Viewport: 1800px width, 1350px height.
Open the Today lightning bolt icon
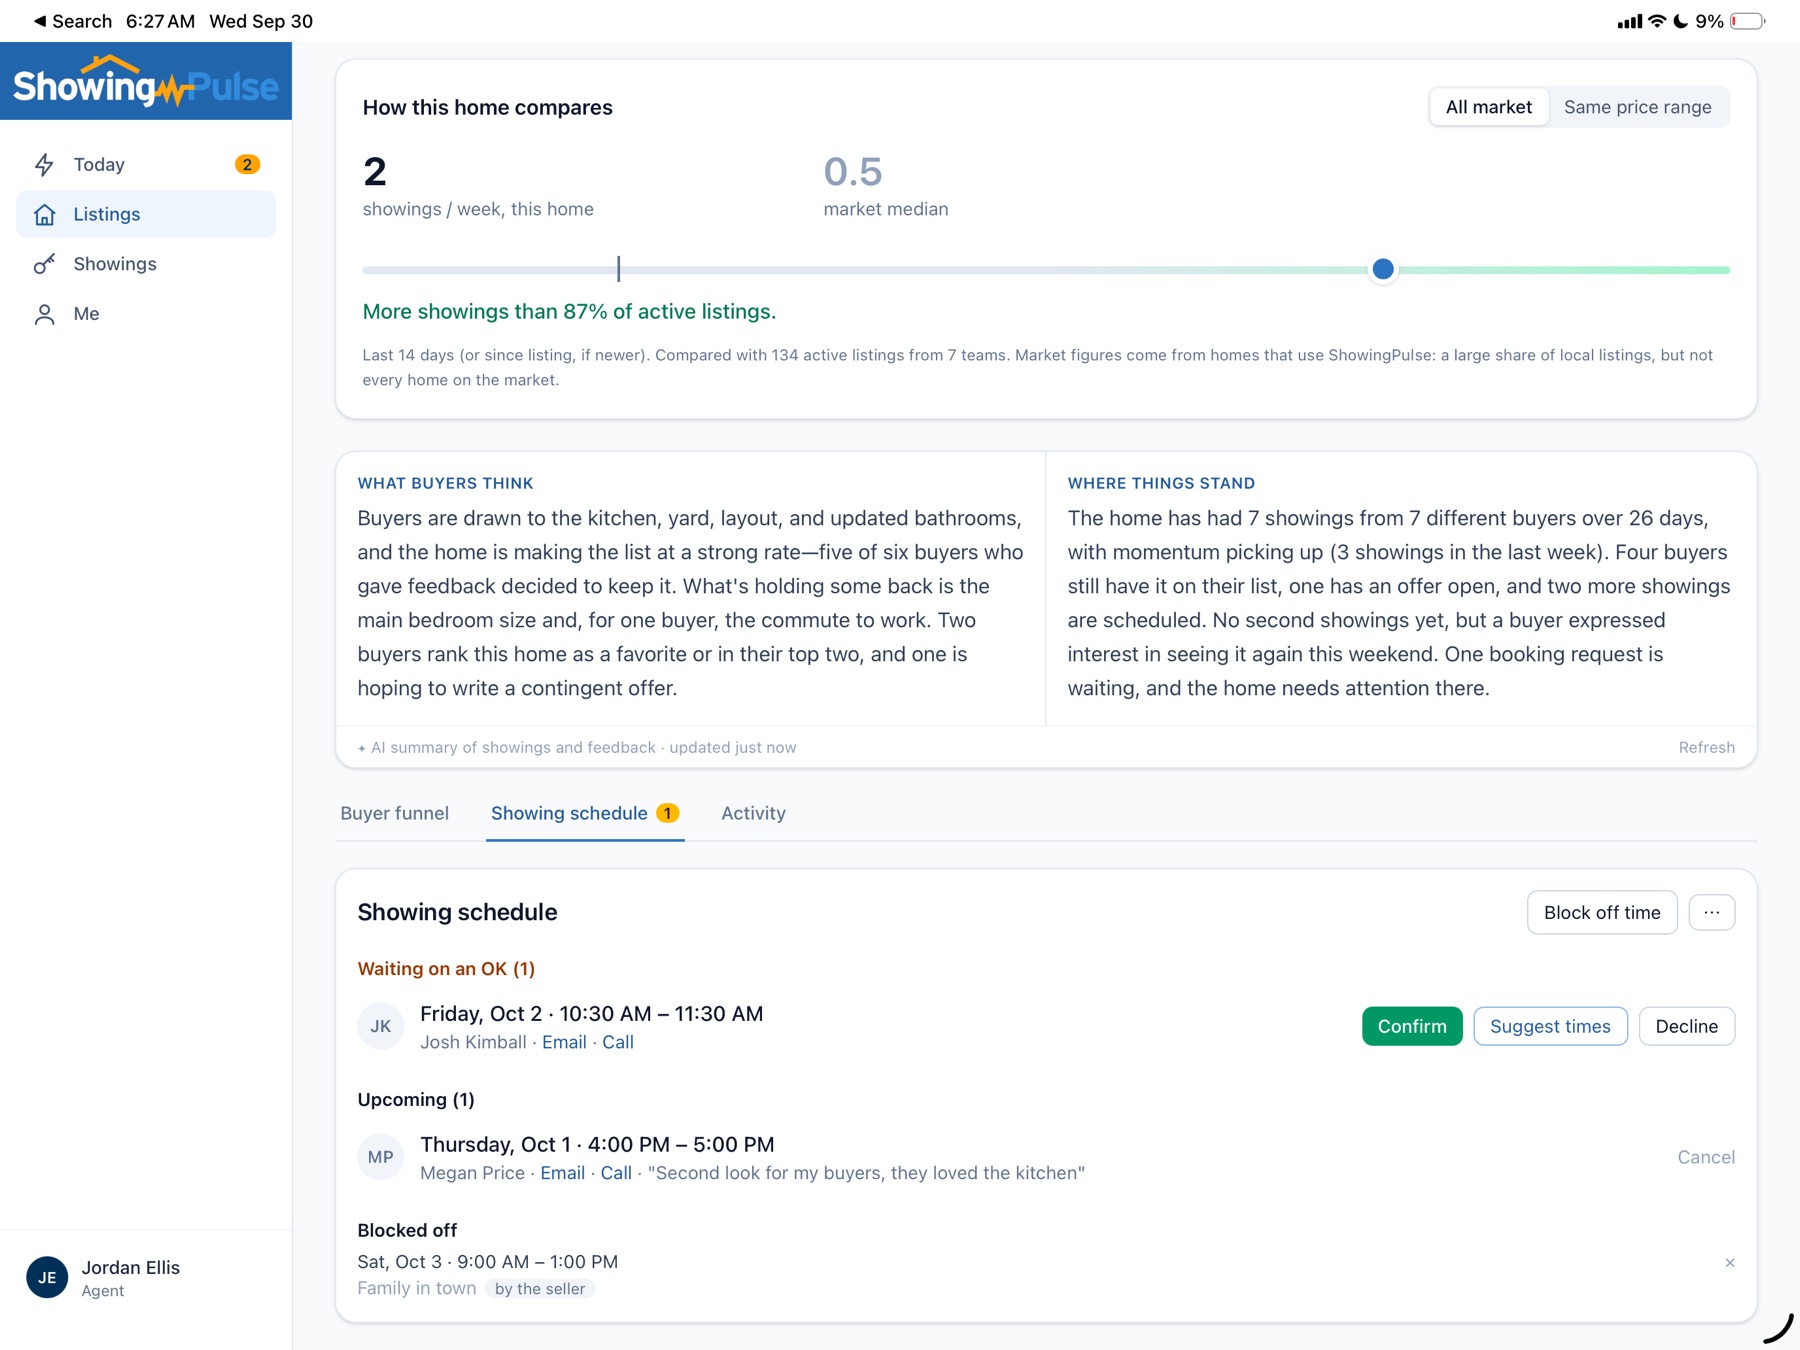45,165
